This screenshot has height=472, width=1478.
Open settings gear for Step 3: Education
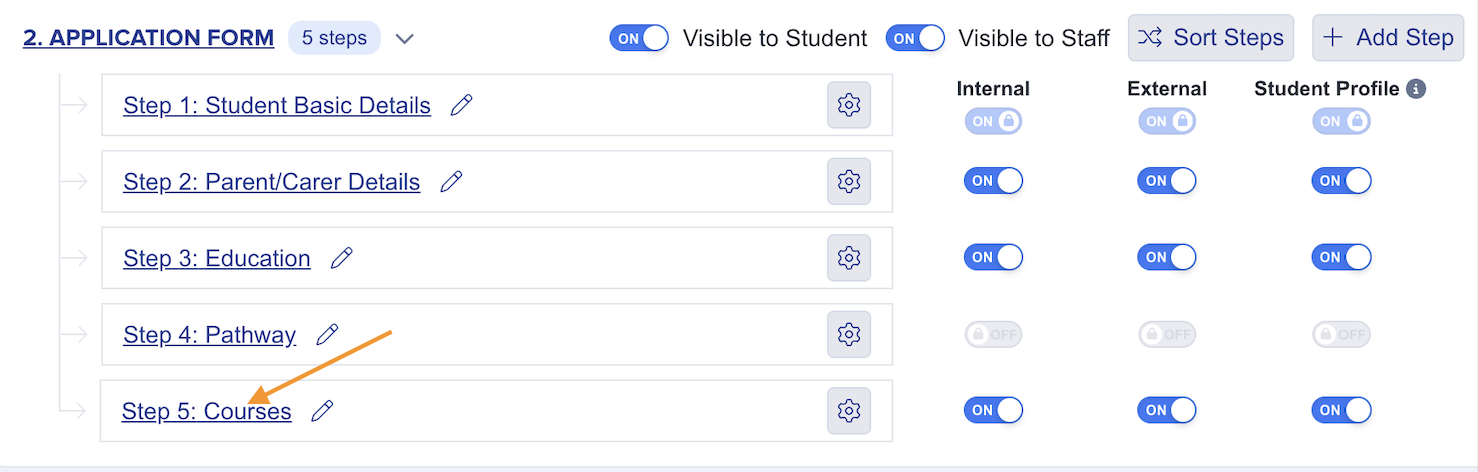pos(849,258)
